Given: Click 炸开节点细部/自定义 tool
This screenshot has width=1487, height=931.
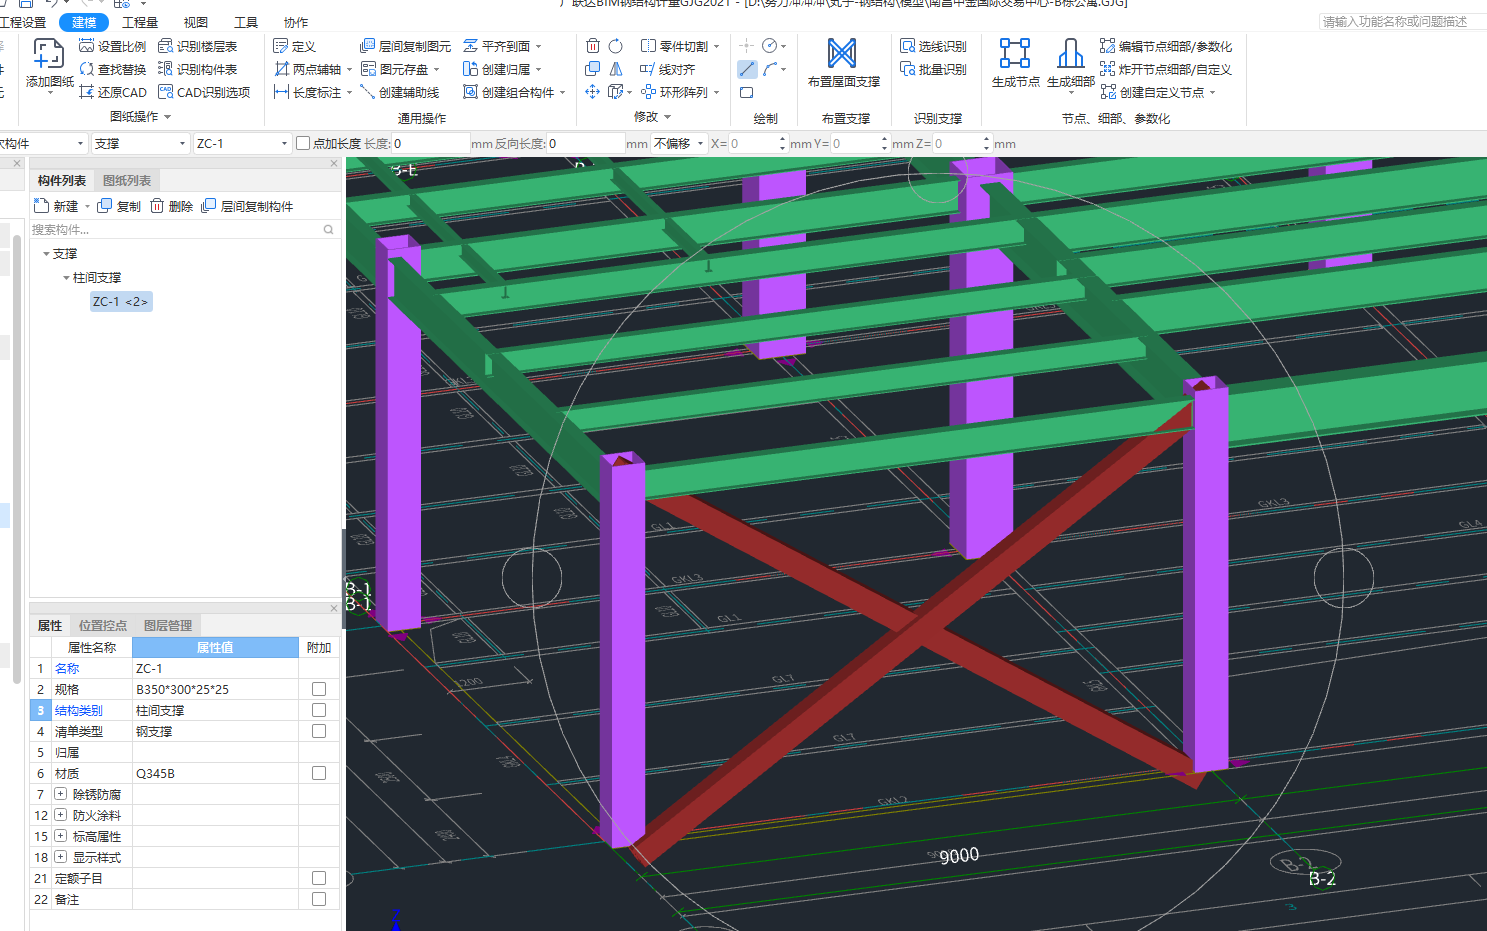Looking at the screenshot, I should click(1166, 69).
